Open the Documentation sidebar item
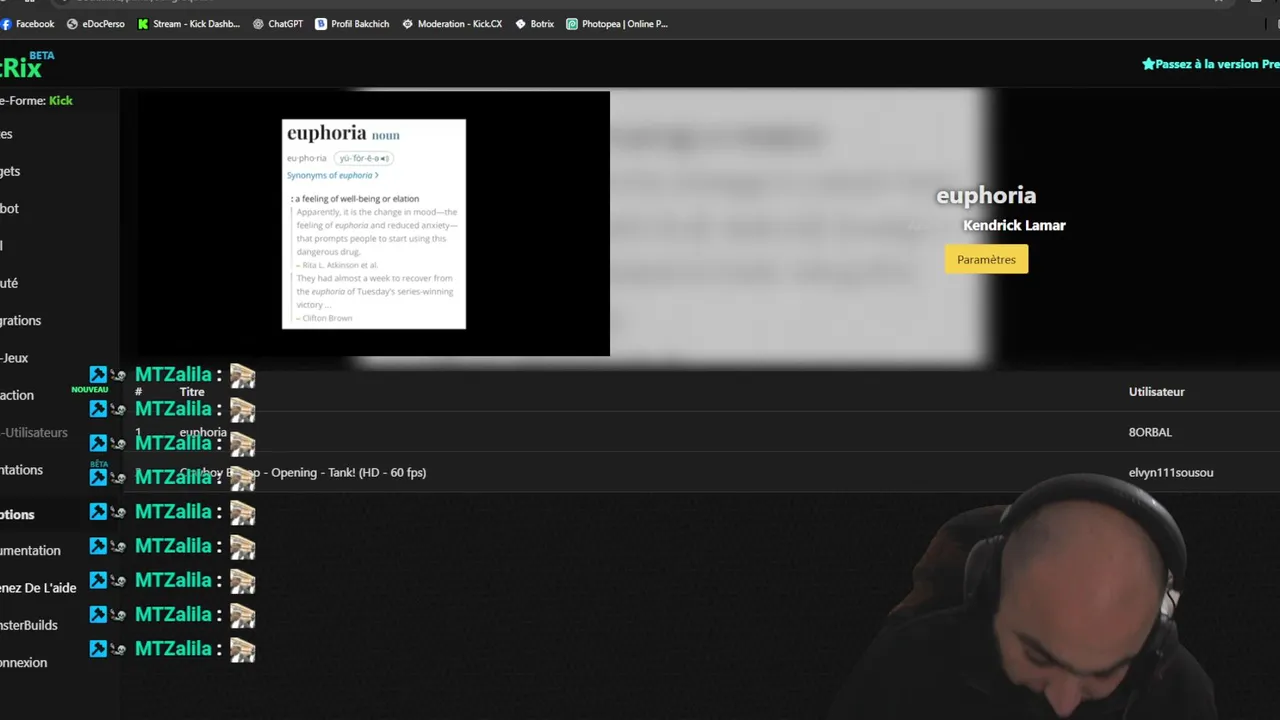The width and height of the screenshot is (1280, 720). click(30, 550)
